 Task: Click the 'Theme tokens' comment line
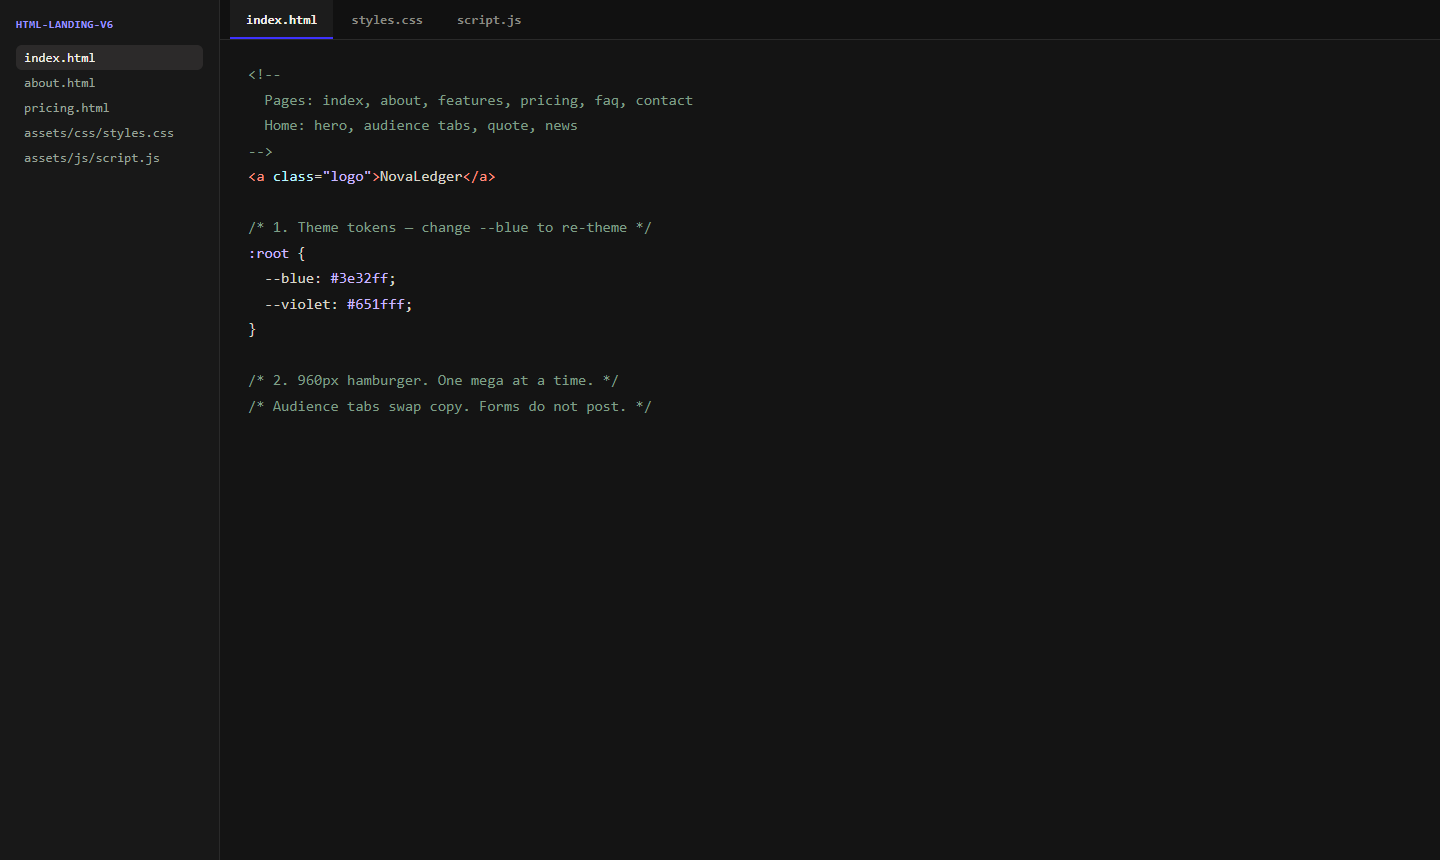(x=450, y=228)
